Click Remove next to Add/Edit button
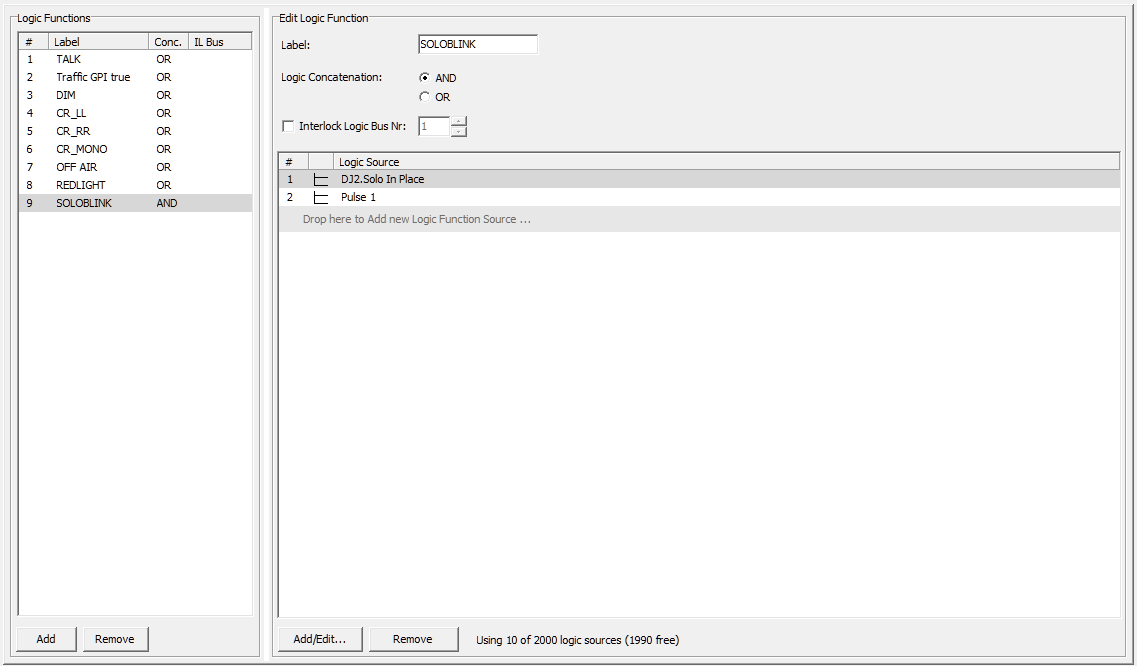 pyautogui.click(x=413, y=639)
